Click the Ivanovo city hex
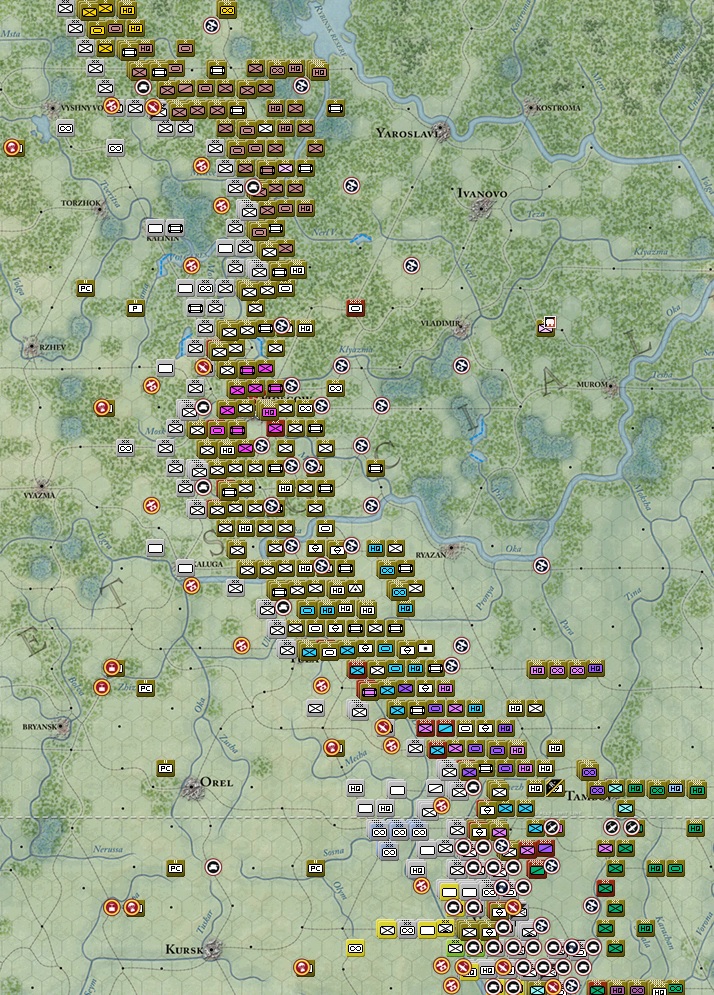The image size is (714, 995). [x=481, y=208]
